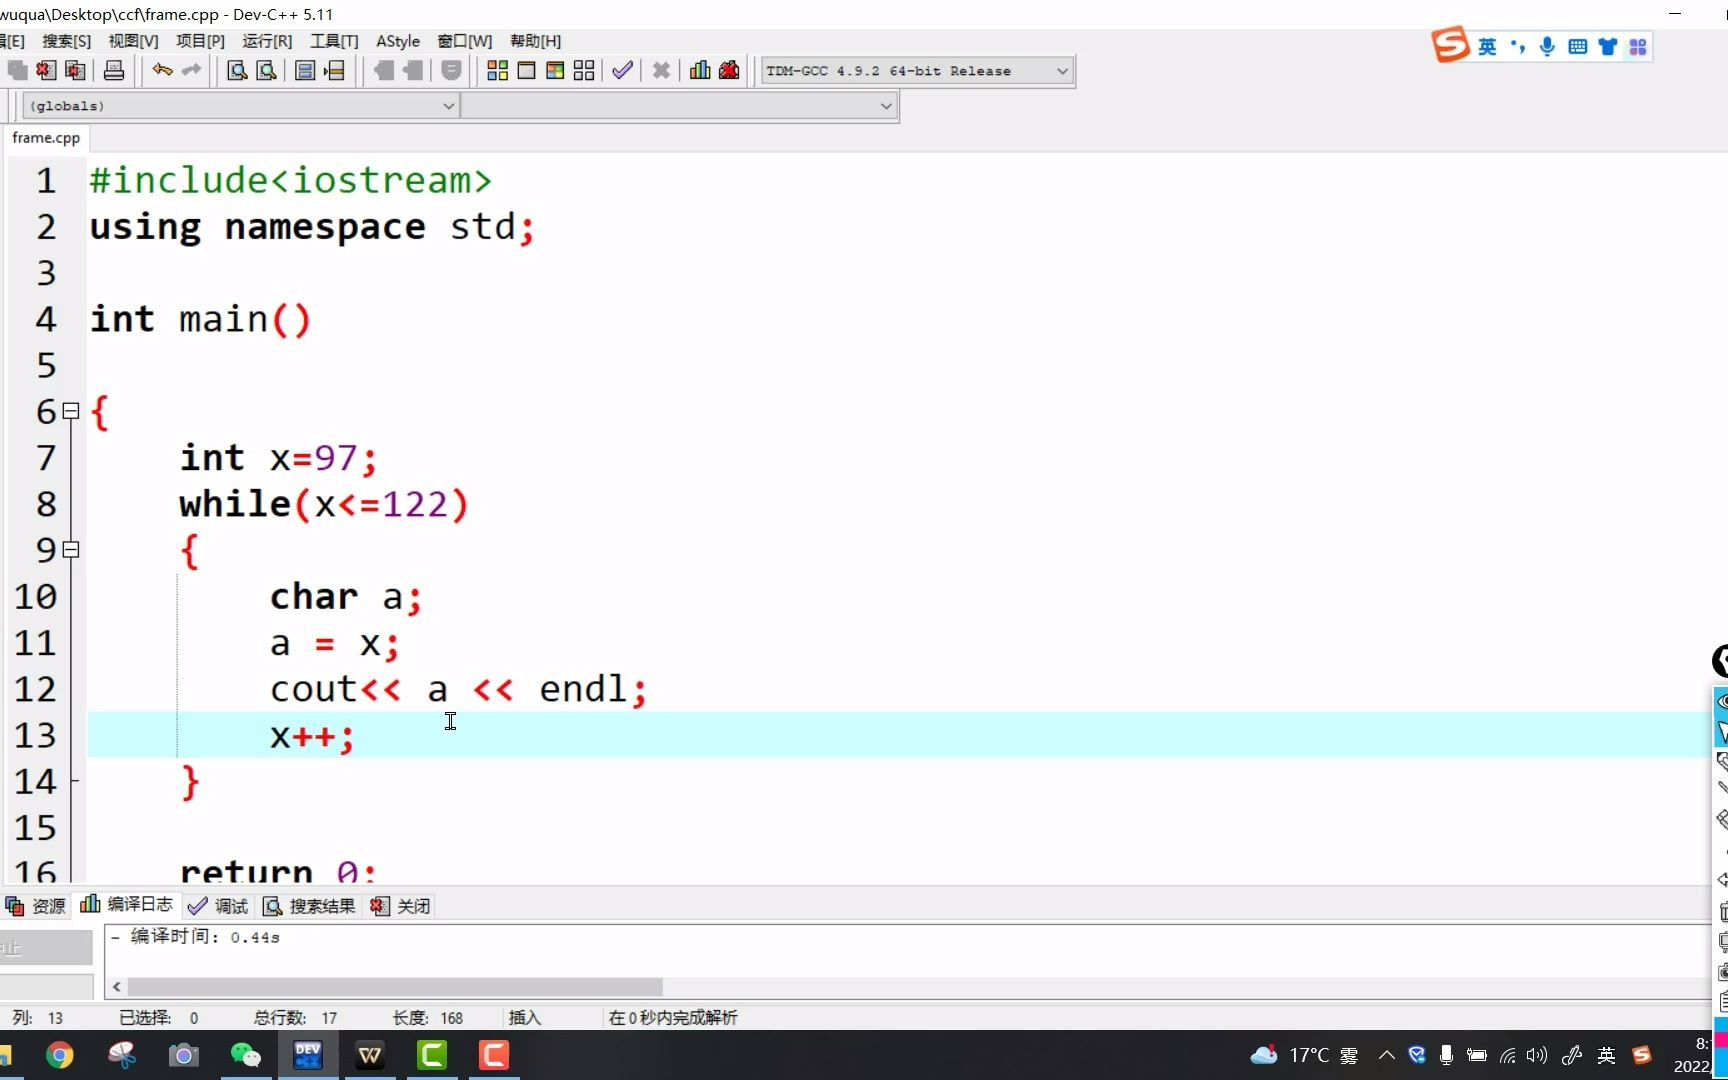The width and height of the screenshot is (1728, 1080).
Task: Open the 窗口[W] menu
Action: [465, 41]
